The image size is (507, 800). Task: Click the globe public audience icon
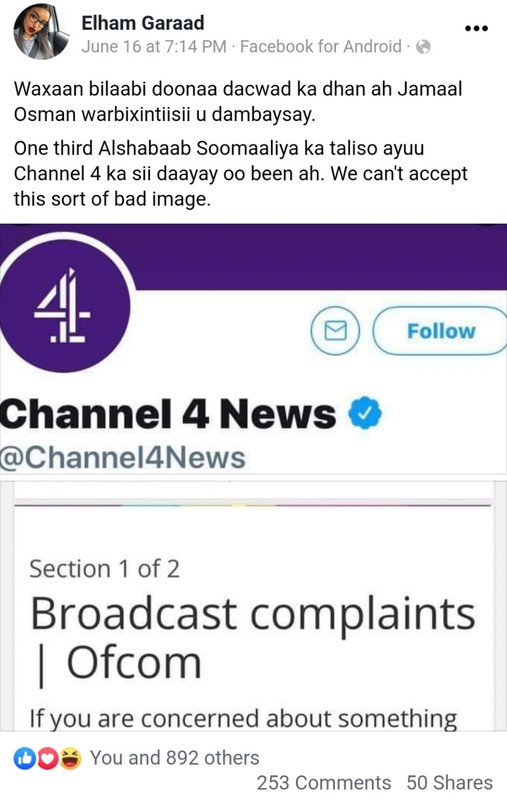[x=423, y=47]
